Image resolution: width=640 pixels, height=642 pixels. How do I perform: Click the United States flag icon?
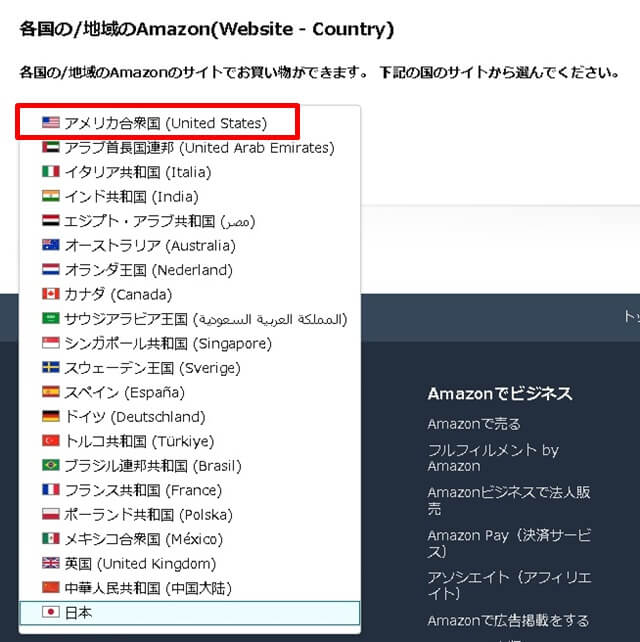[51, 123]
